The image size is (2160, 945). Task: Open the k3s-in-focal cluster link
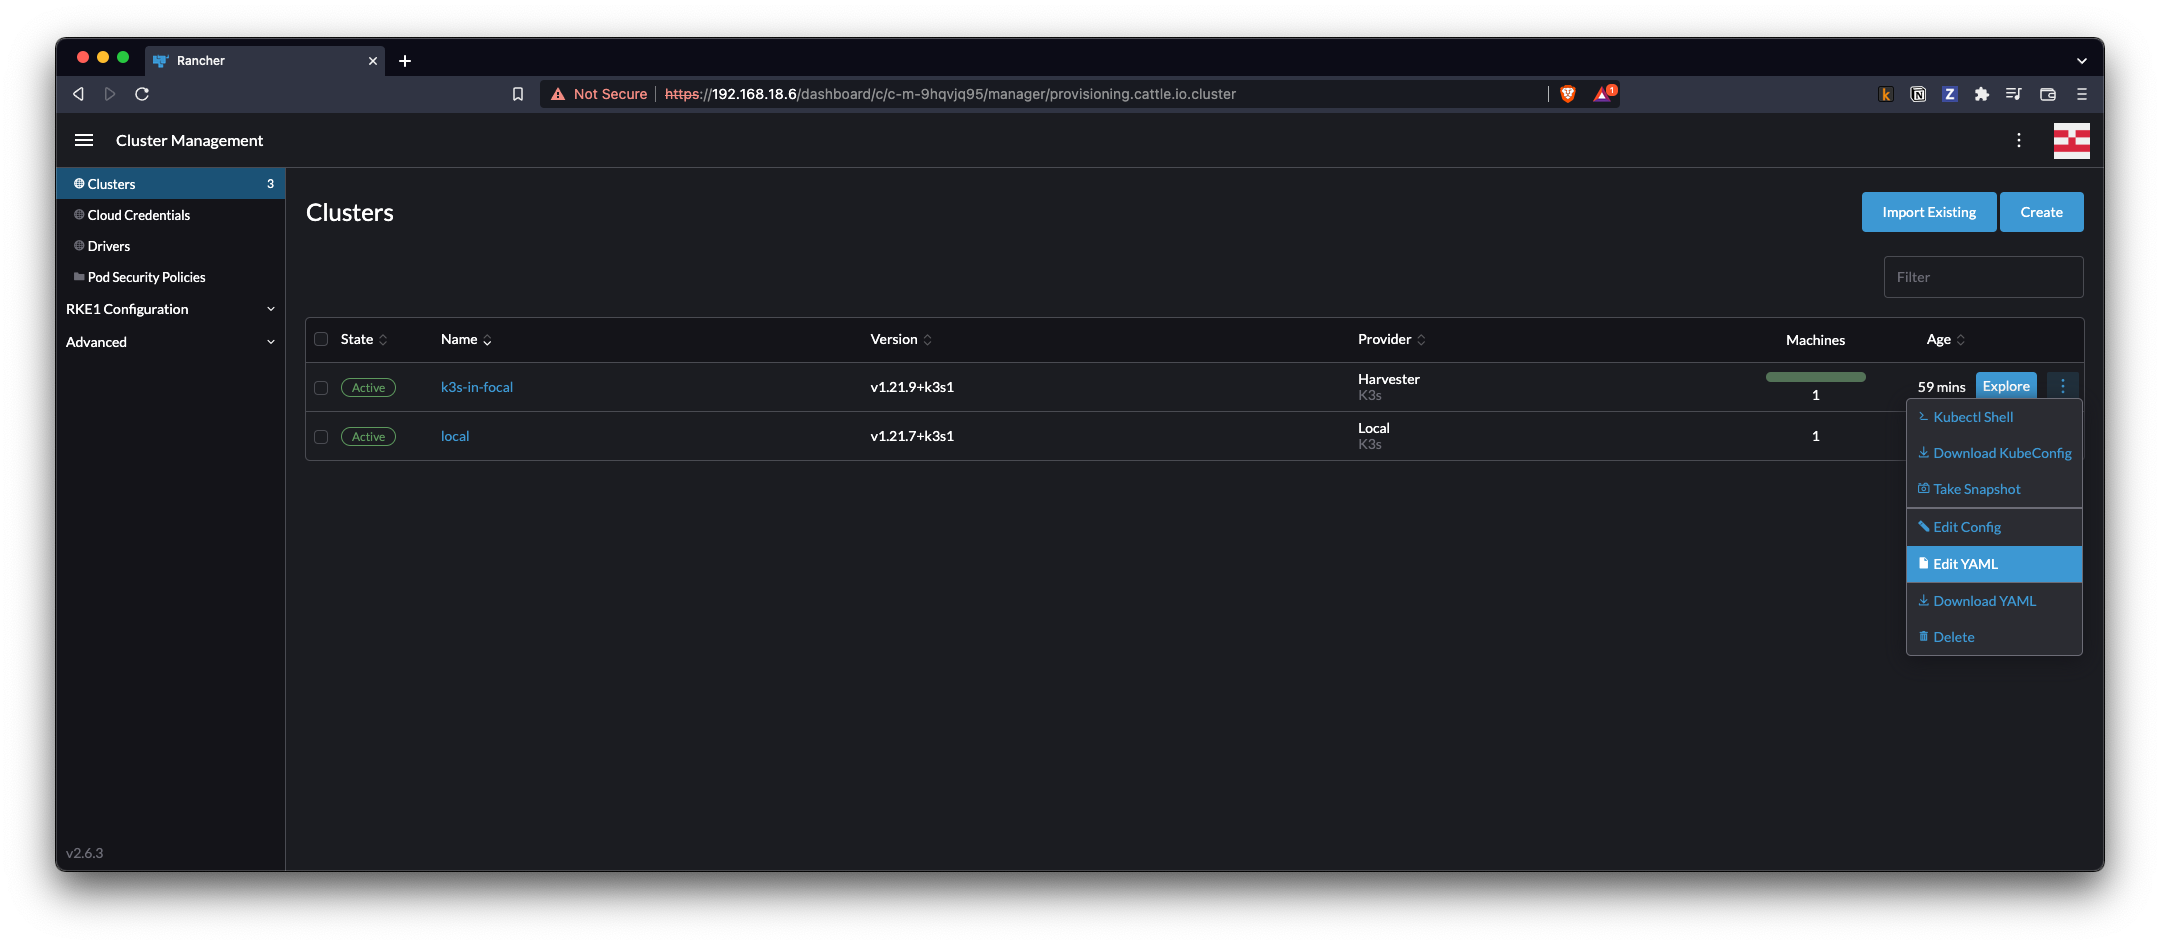tap(477, 387)
